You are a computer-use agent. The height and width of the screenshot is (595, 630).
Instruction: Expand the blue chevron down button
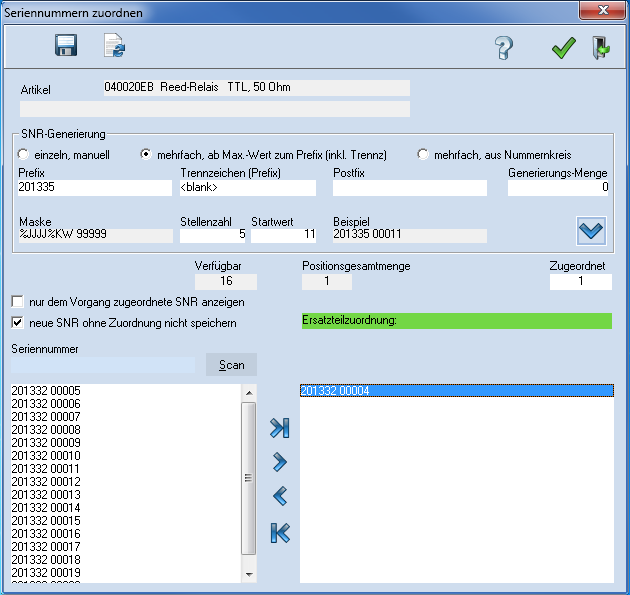pyautogui.click(x=592, y=230)
